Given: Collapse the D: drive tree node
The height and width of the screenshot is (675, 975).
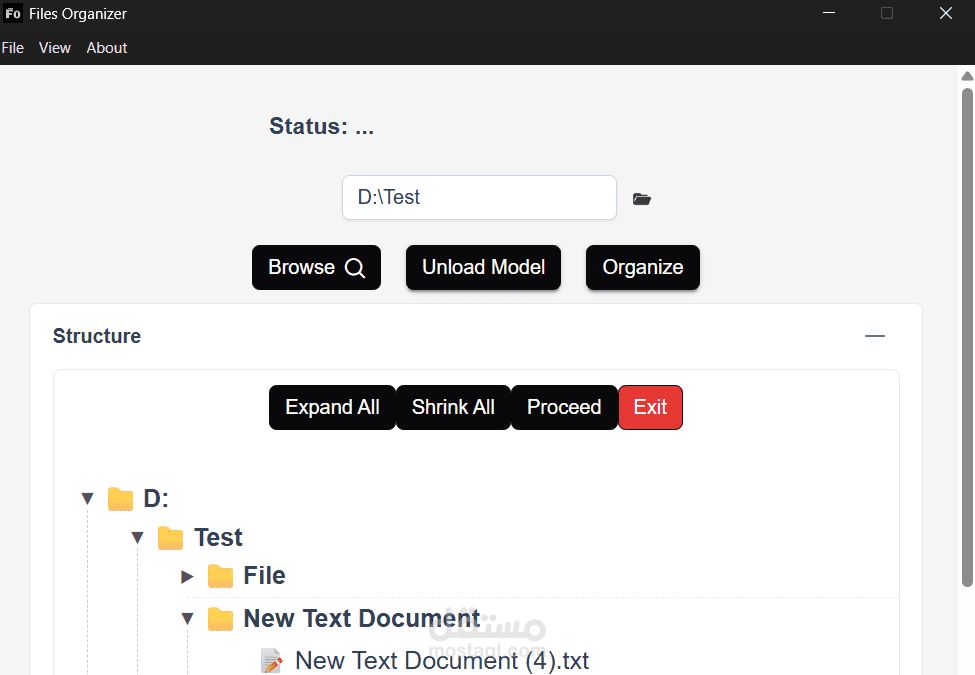Looking at the screenshot, I should pos(88,498).
